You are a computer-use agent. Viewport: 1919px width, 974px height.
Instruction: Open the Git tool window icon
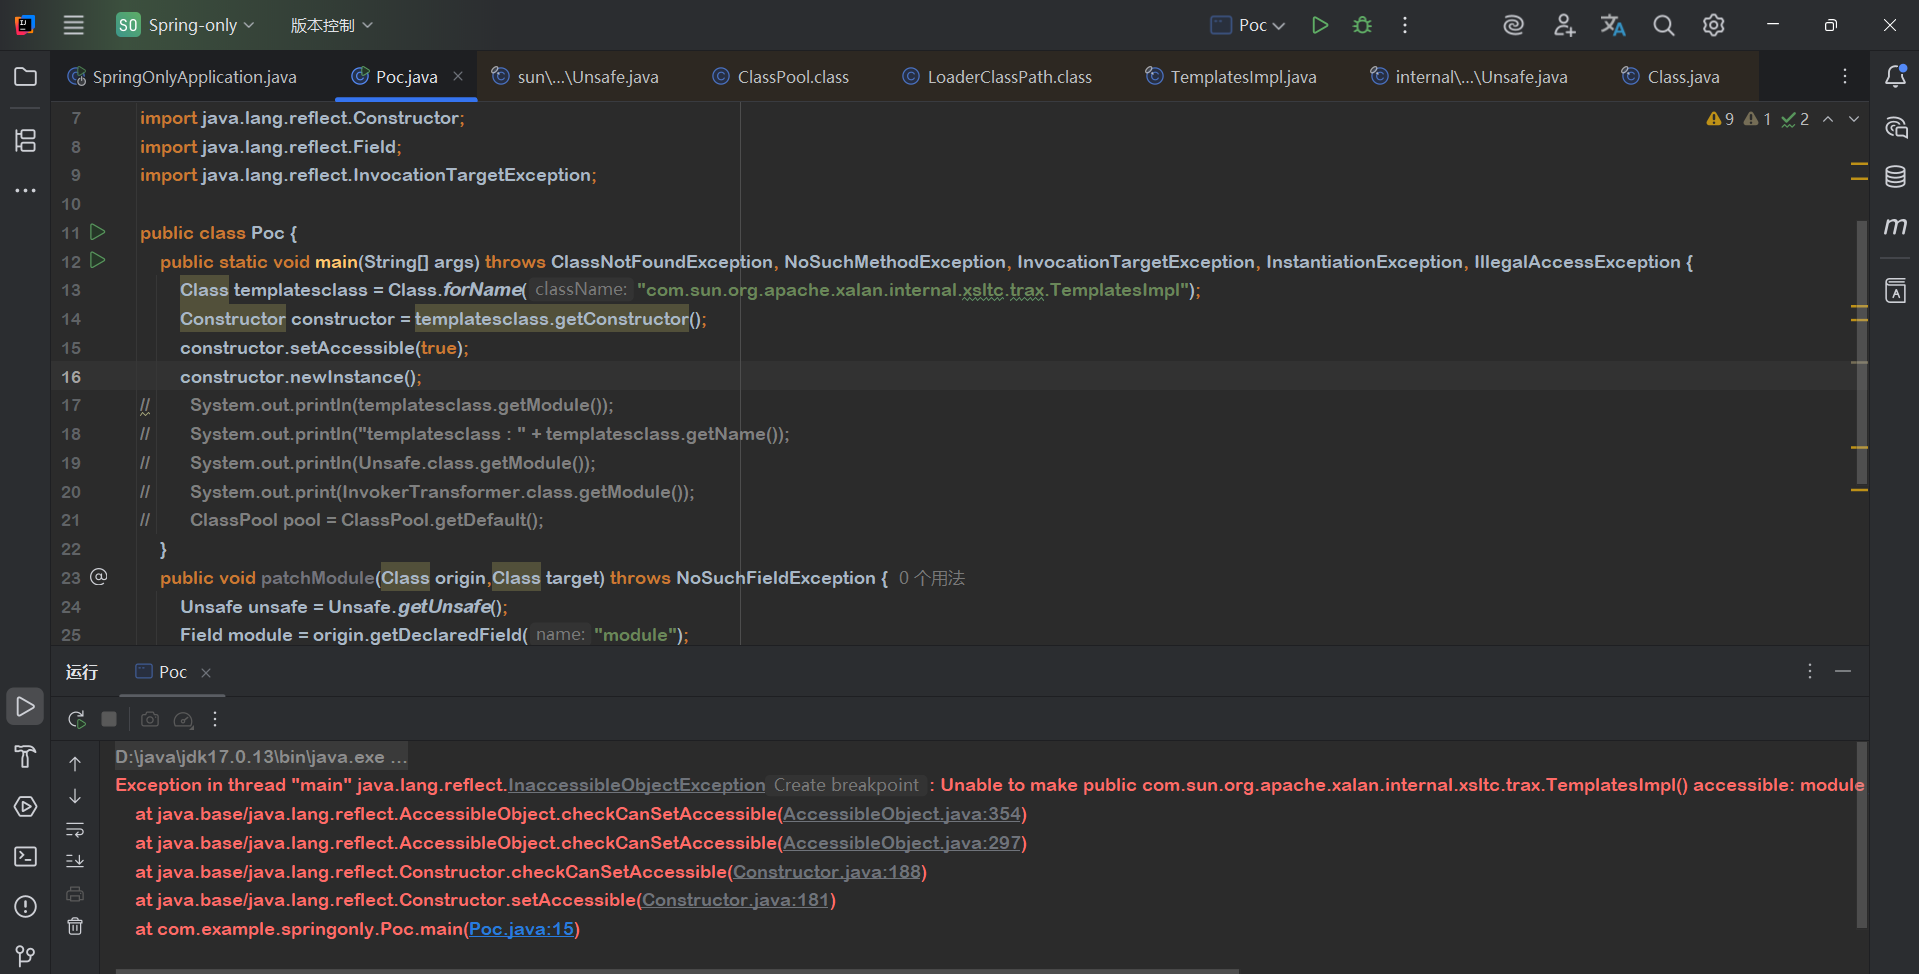(x=25, y=956)
